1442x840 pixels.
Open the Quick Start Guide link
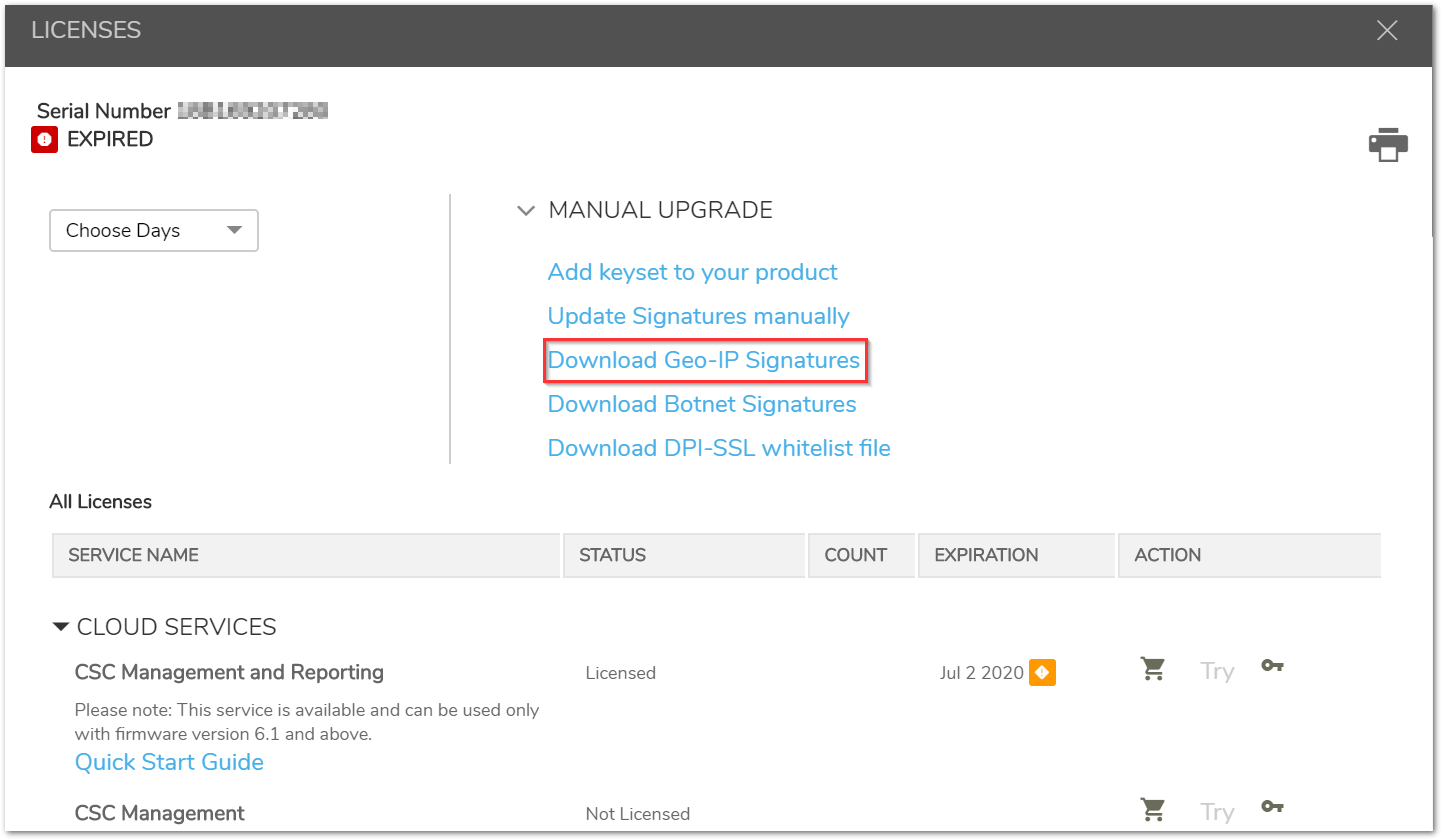click(169, 762)
